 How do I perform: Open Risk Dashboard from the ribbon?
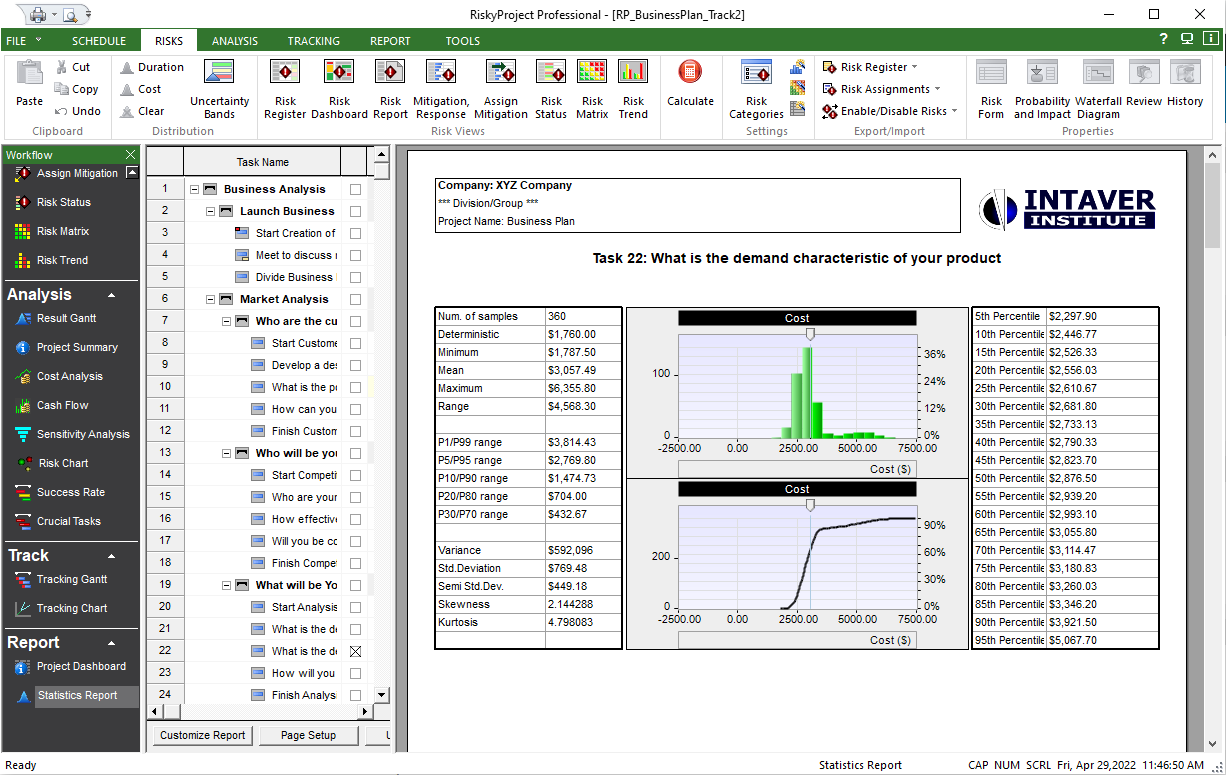click(x=339, y=88)
